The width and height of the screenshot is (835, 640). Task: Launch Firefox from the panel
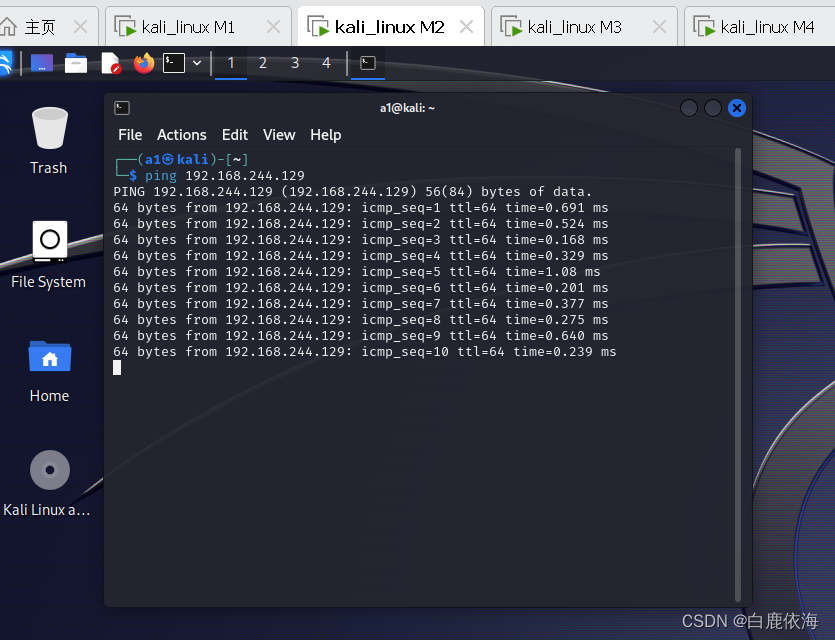[144, 63]
